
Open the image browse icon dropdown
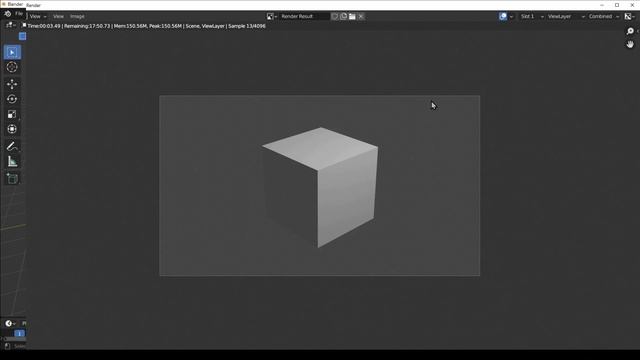(272, 16)
